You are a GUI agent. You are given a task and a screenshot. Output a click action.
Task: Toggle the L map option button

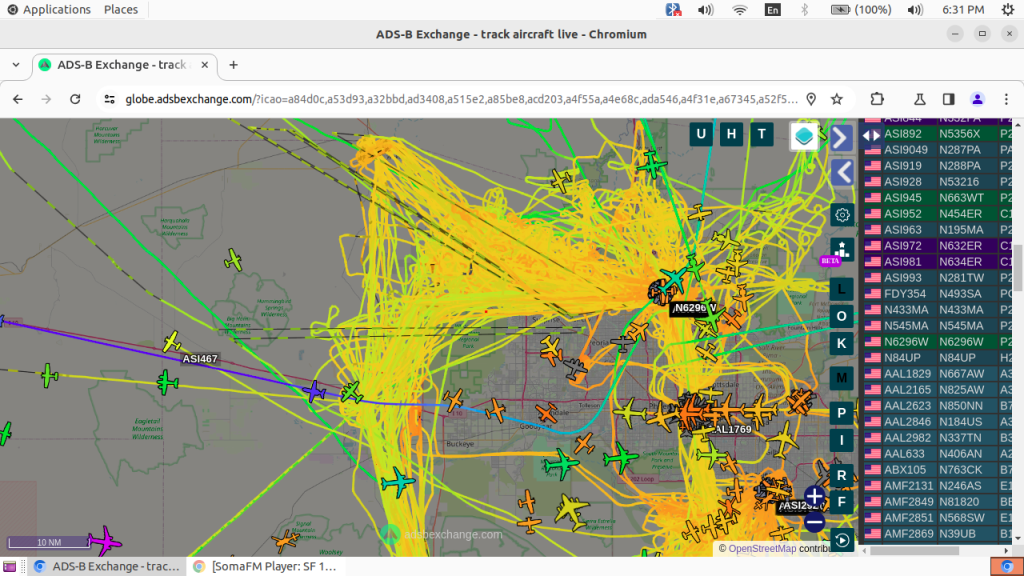[x=841, y=289]
